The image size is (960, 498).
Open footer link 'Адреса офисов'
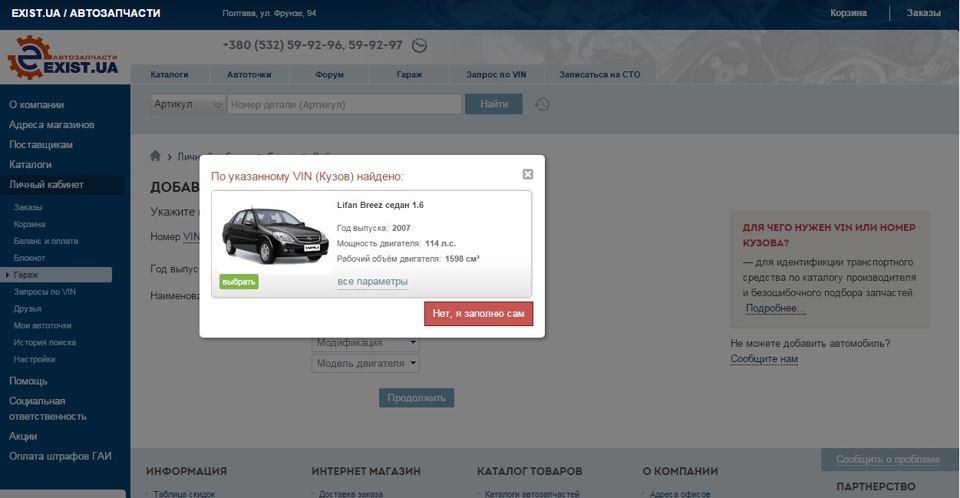(680, 494)
